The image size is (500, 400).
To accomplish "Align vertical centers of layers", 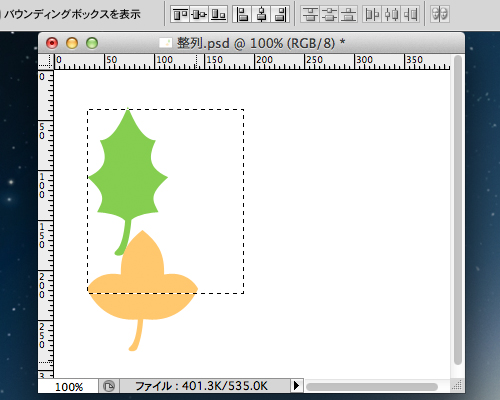I will (199, 14).
